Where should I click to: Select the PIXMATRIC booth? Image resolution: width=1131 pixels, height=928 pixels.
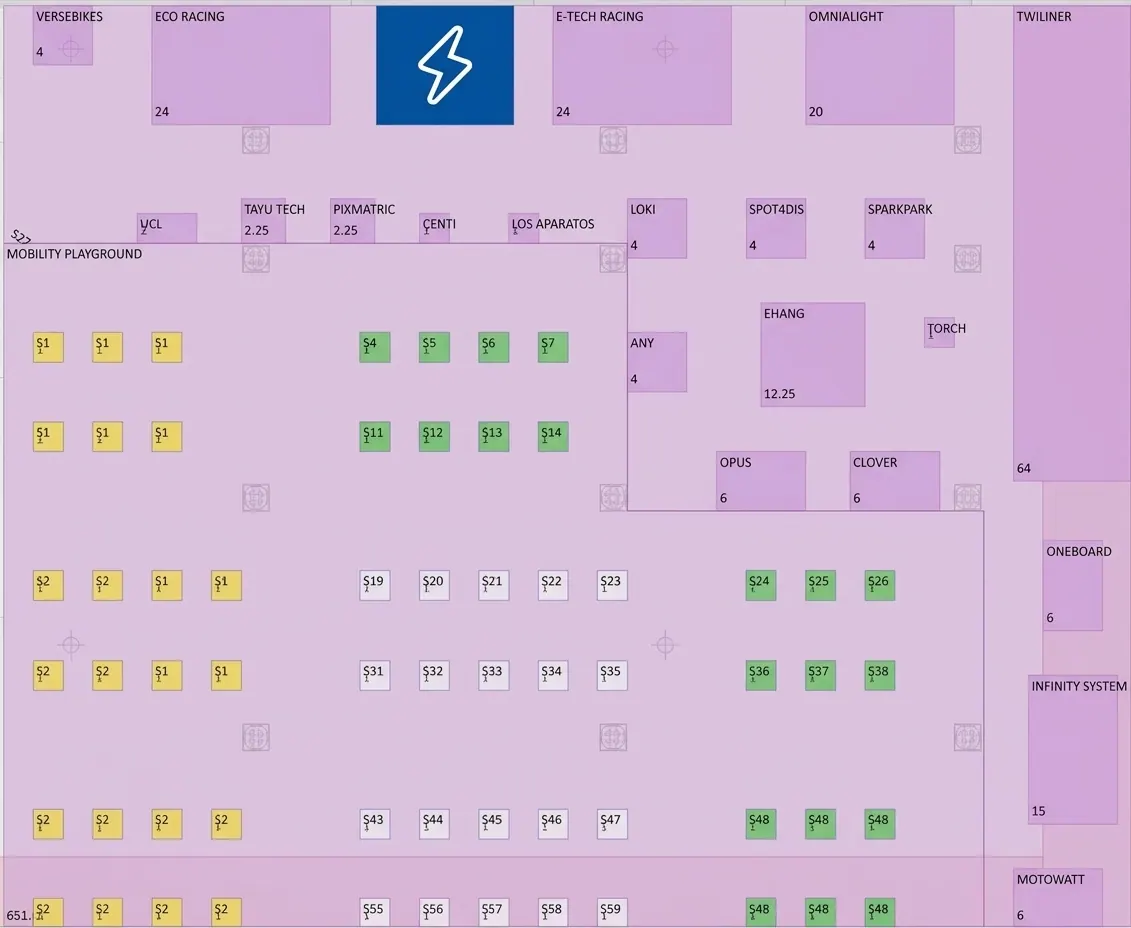coord(353,221)
